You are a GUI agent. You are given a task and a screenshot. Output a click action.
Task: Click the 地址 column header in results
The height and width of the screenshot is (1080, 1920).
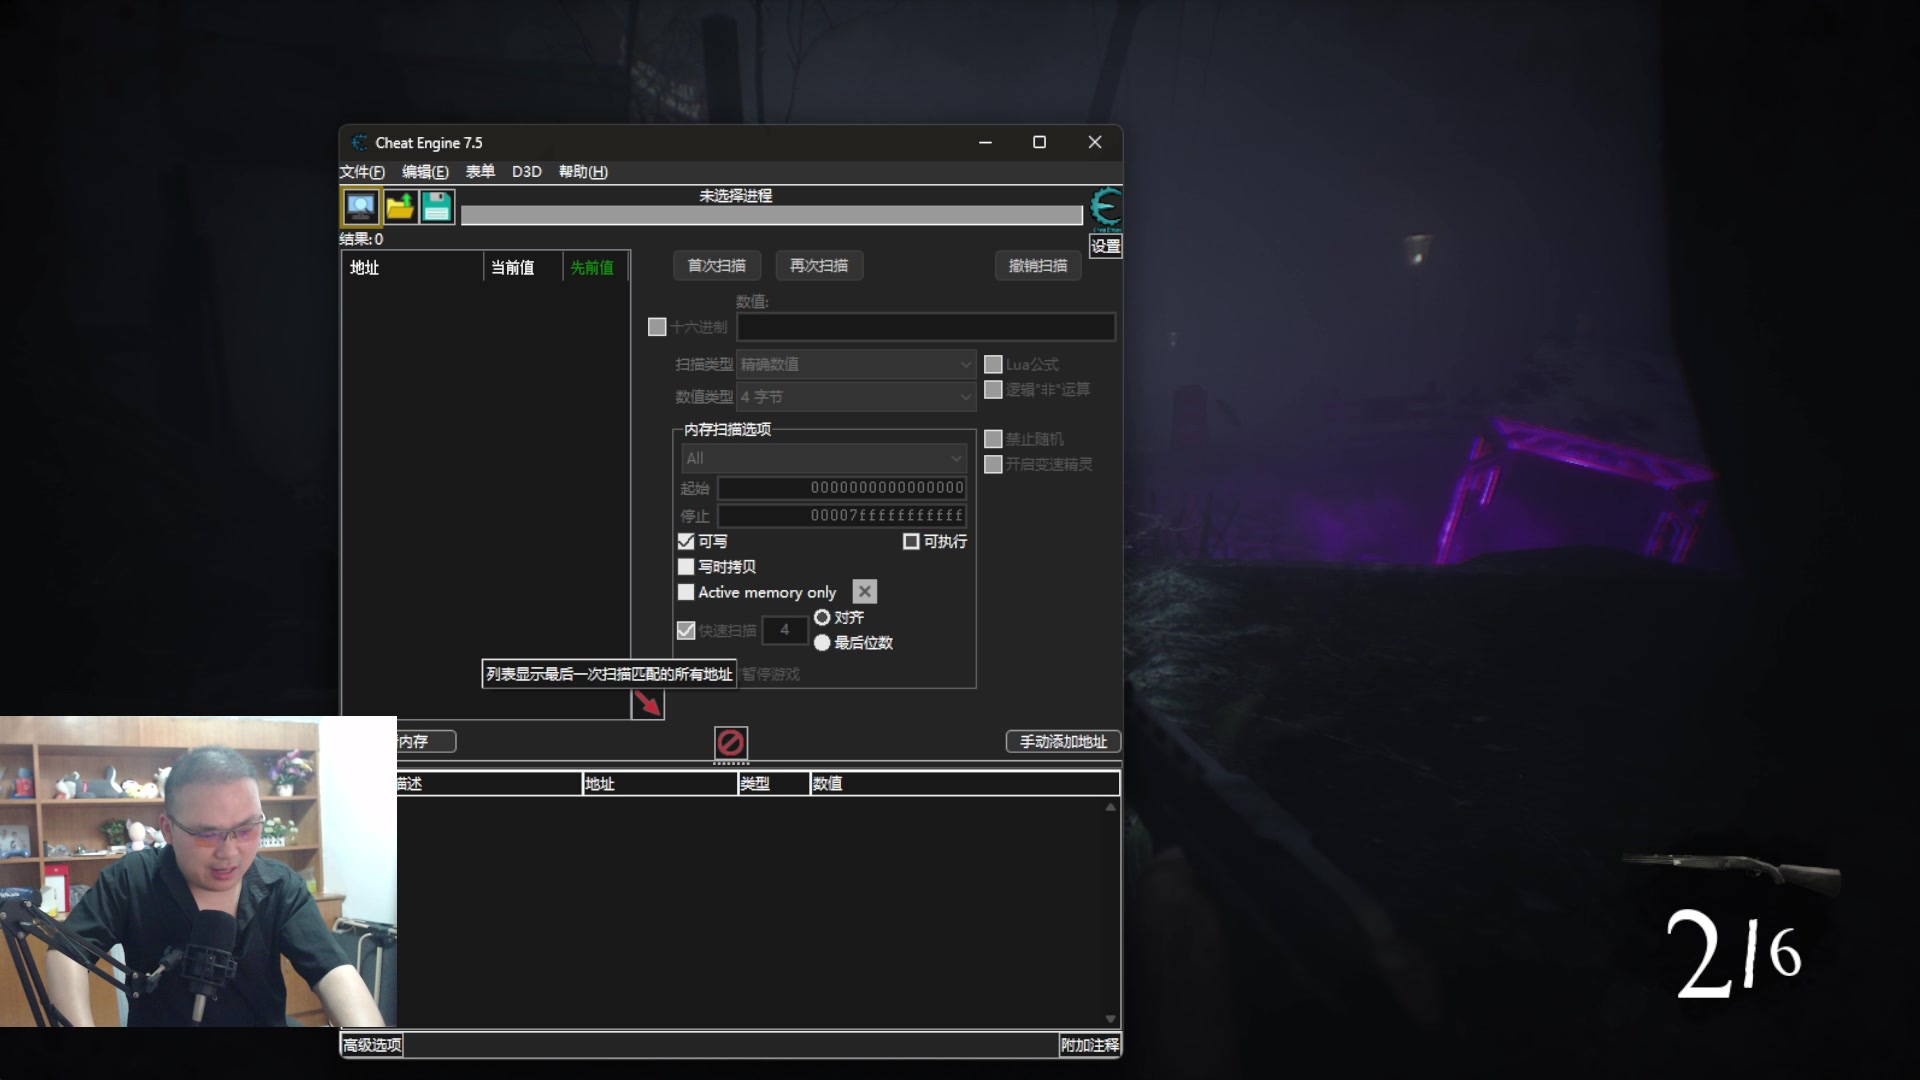point(412,268)
